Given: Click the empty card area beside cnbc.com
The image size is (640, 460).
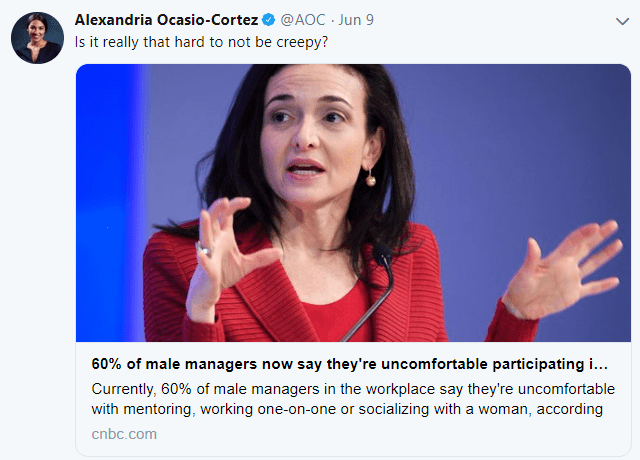Looking at the screenshot, I should (x=392, y=434).
